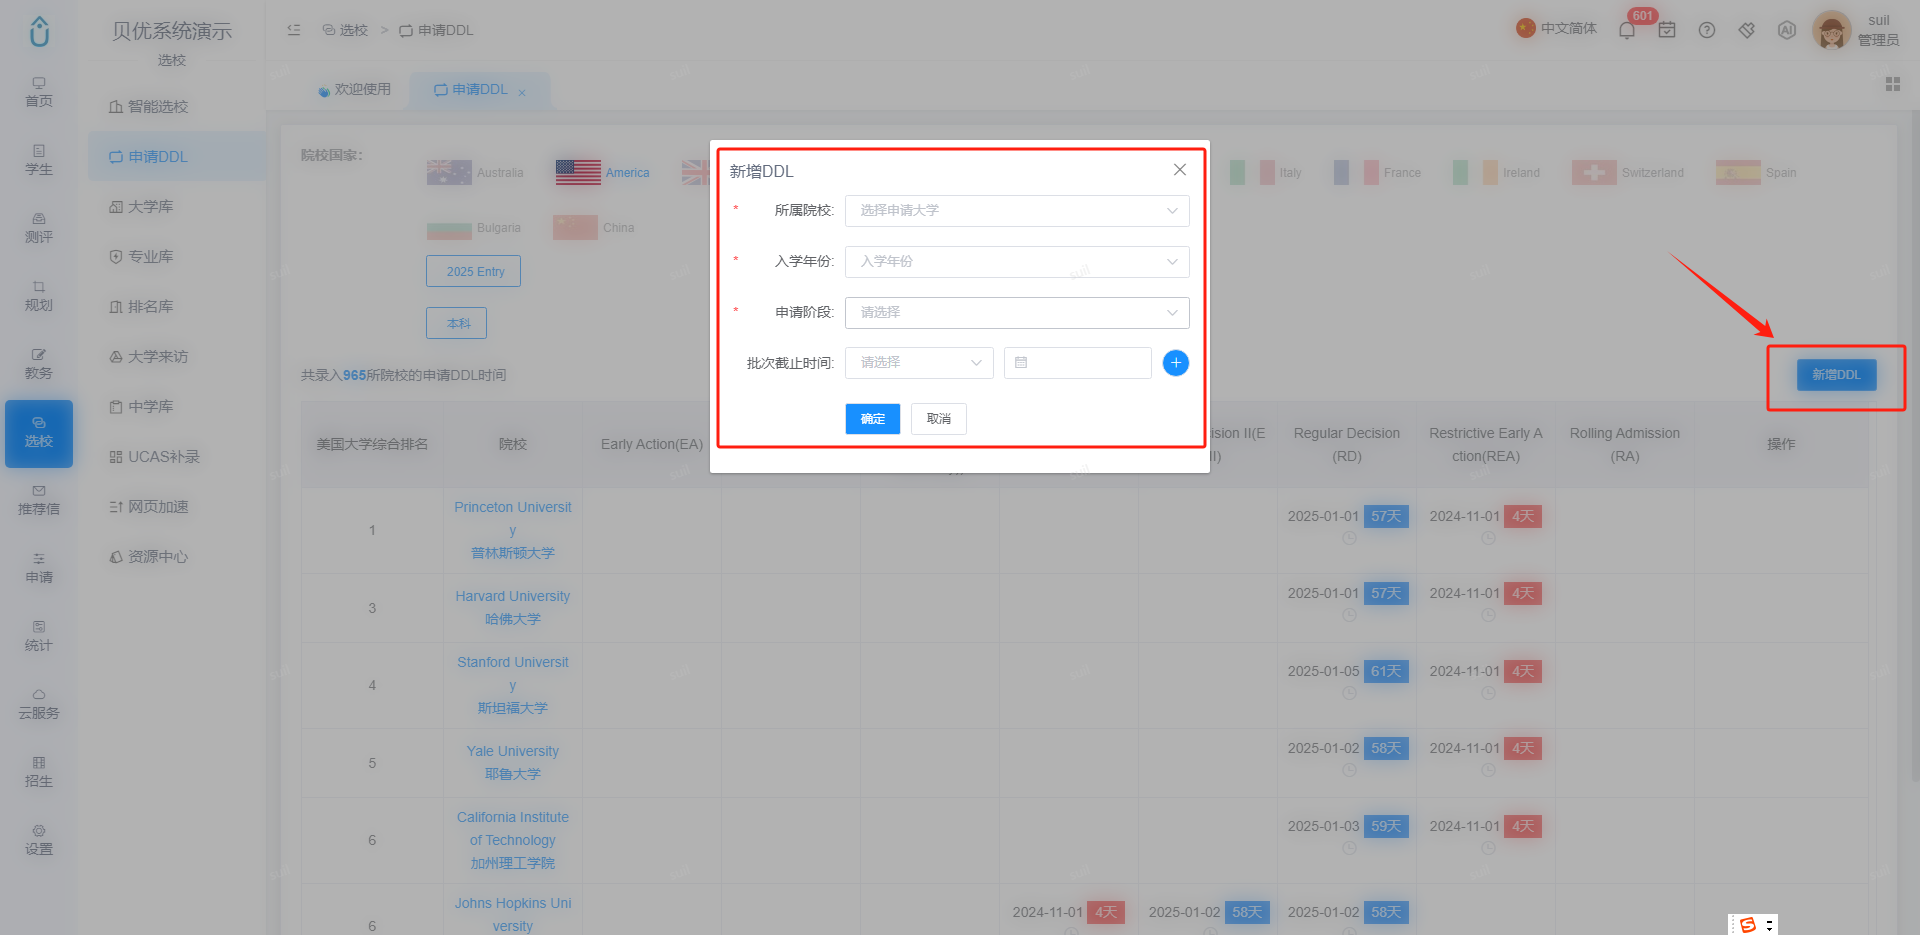Image resolution: width=1920 pixels, height=935 pixels.
Task: Open the 申请阶段 dropdown
Action: pos(1017,313)
